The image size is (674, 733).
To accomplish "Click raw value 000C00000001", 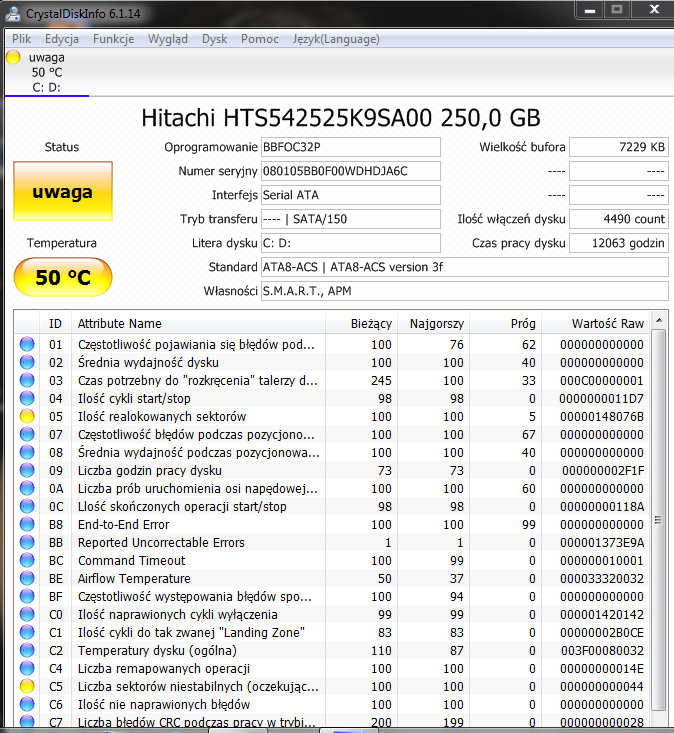I will (602, 380).
